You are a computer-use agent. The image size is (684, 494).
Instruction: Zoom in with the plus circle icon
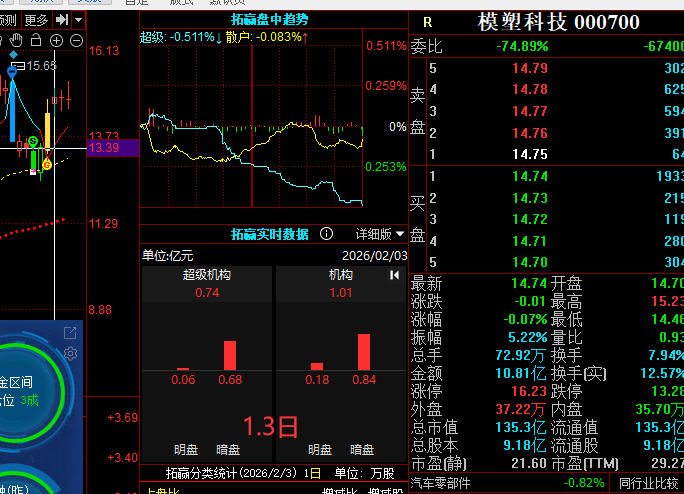coord(56,41)
